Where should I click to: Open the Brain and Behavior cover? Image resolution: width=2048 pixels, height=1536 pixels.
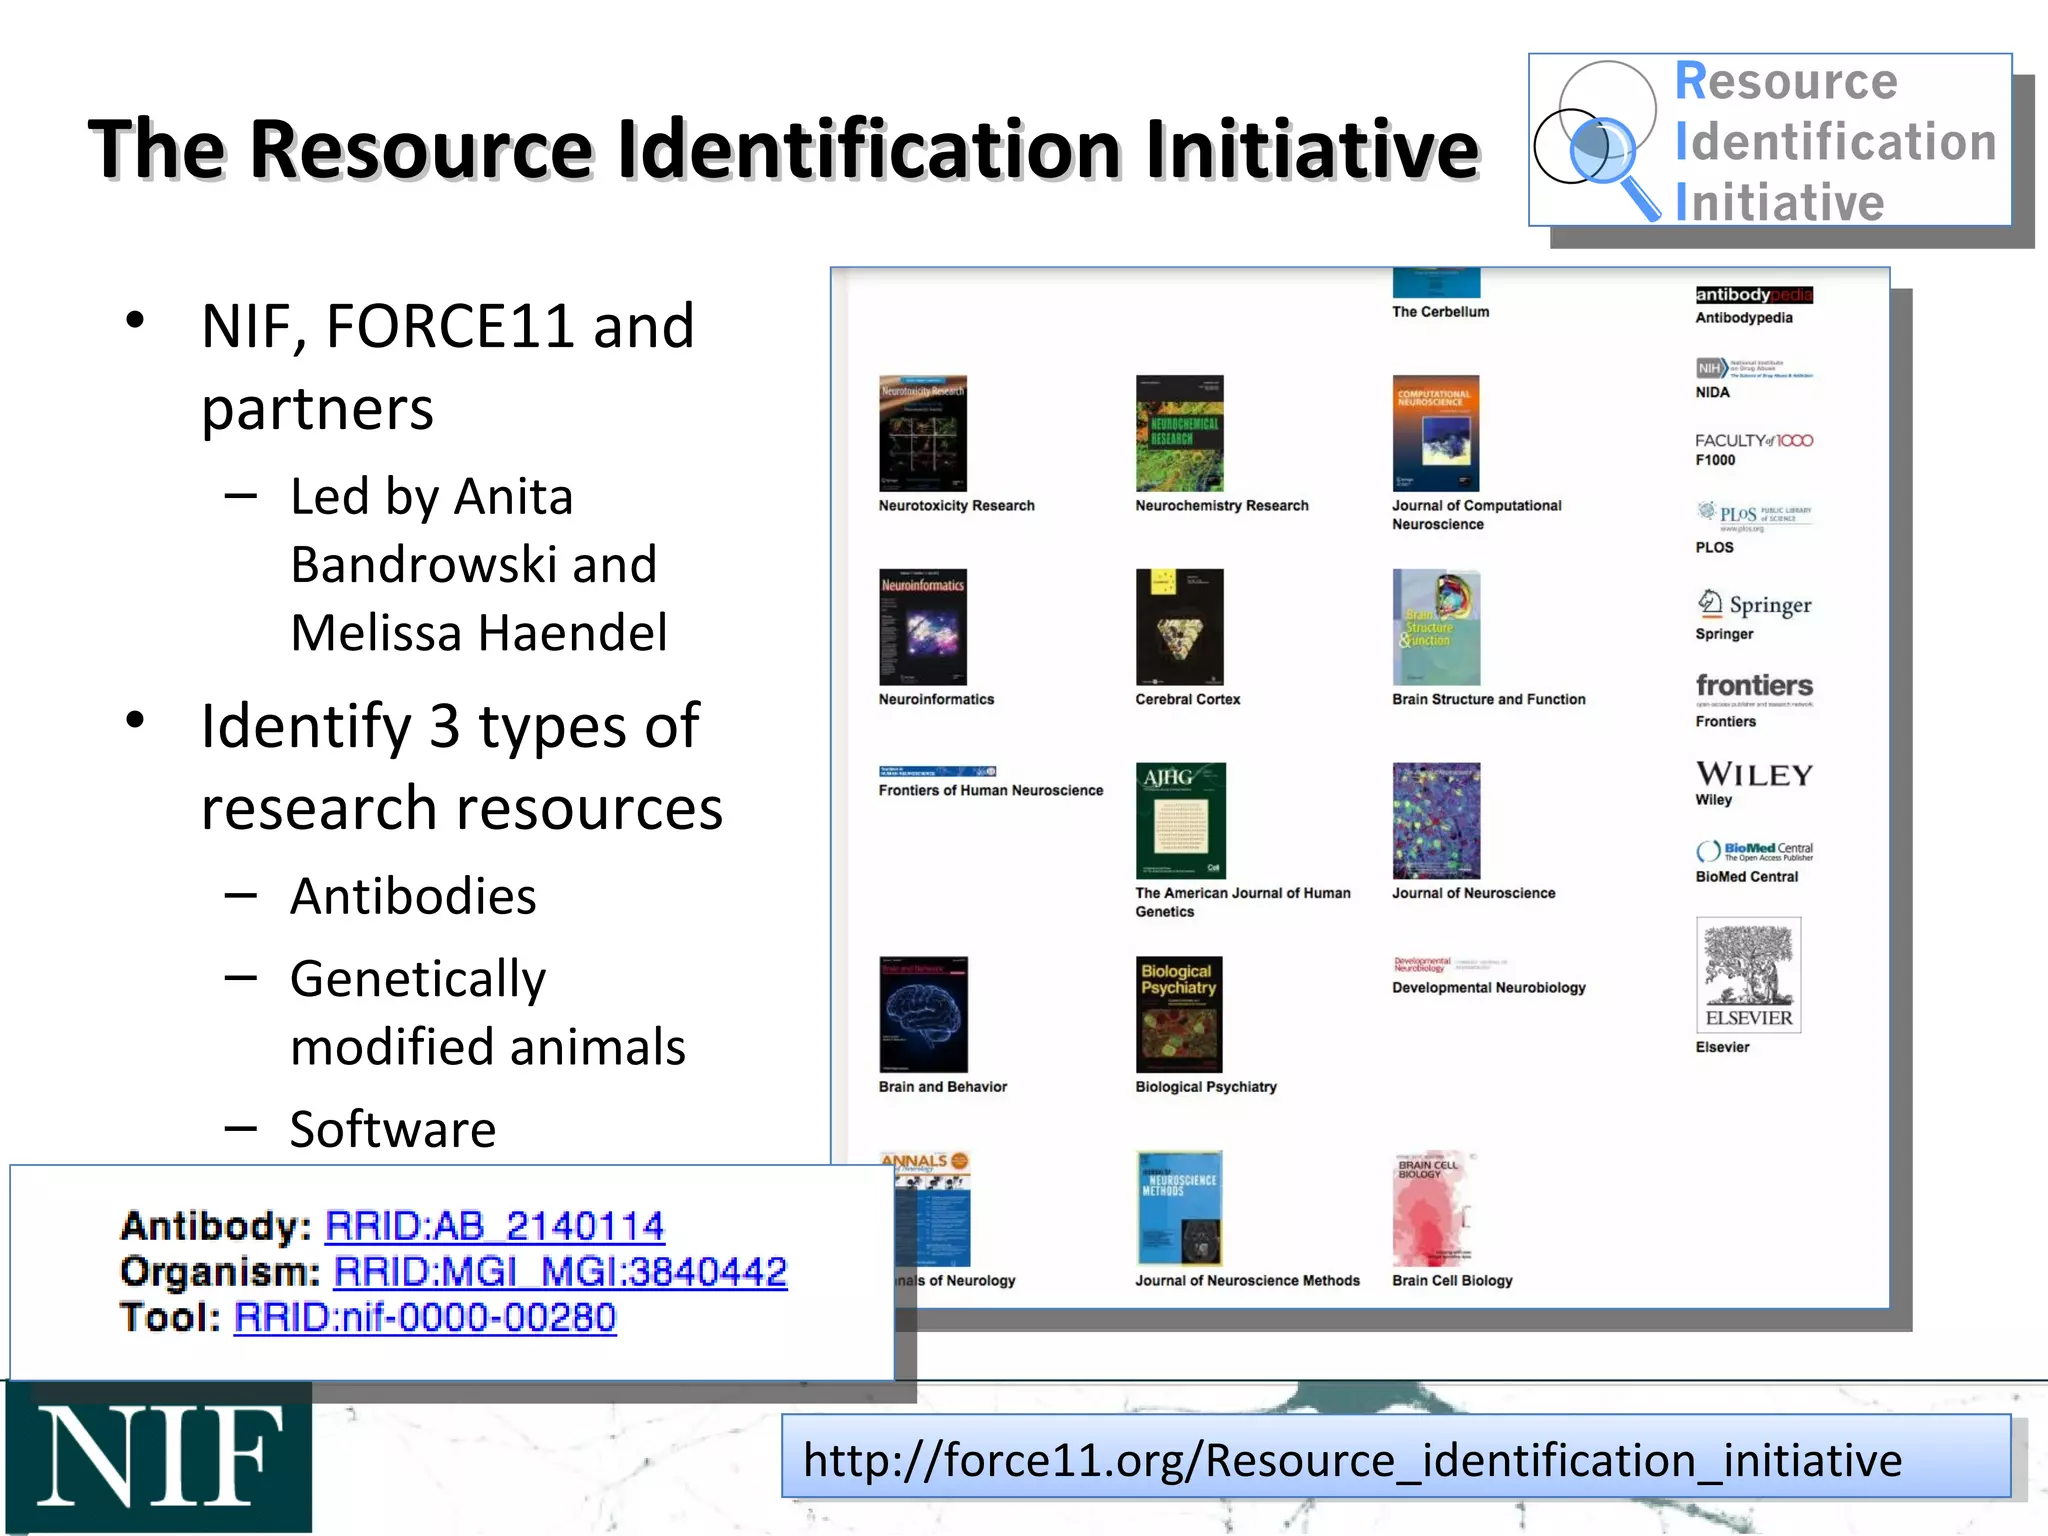click(923, 1014)
